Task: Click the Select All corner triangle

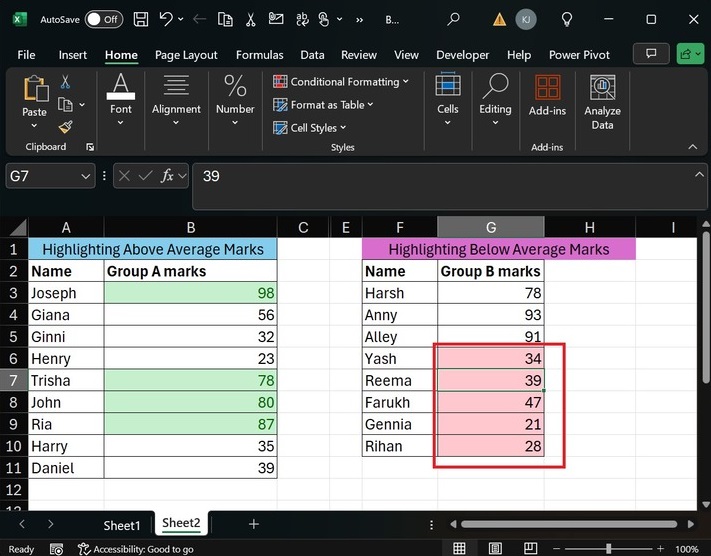Action: 18,227
